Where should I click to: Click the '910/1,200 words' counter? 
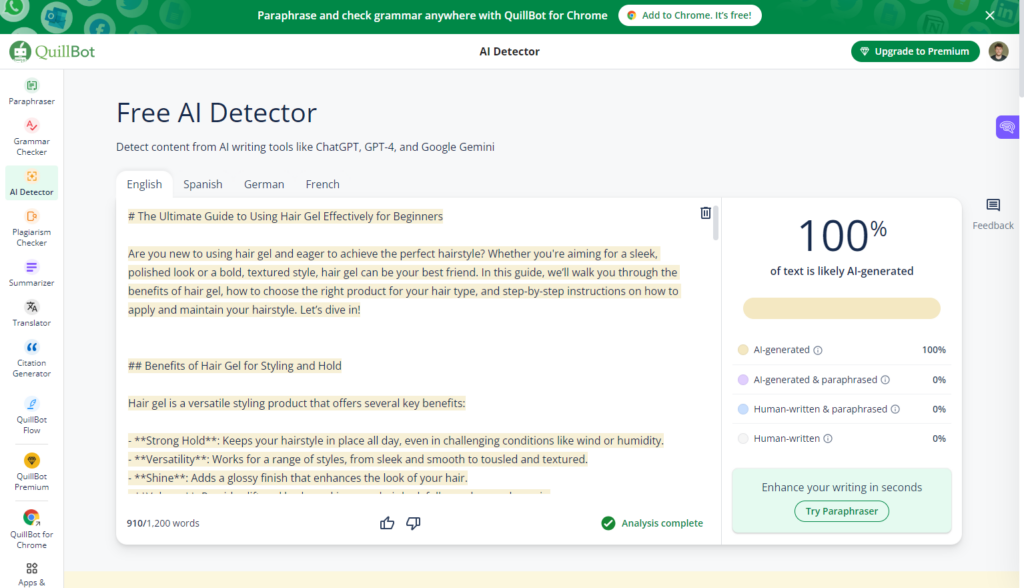[x=163, y=523]
